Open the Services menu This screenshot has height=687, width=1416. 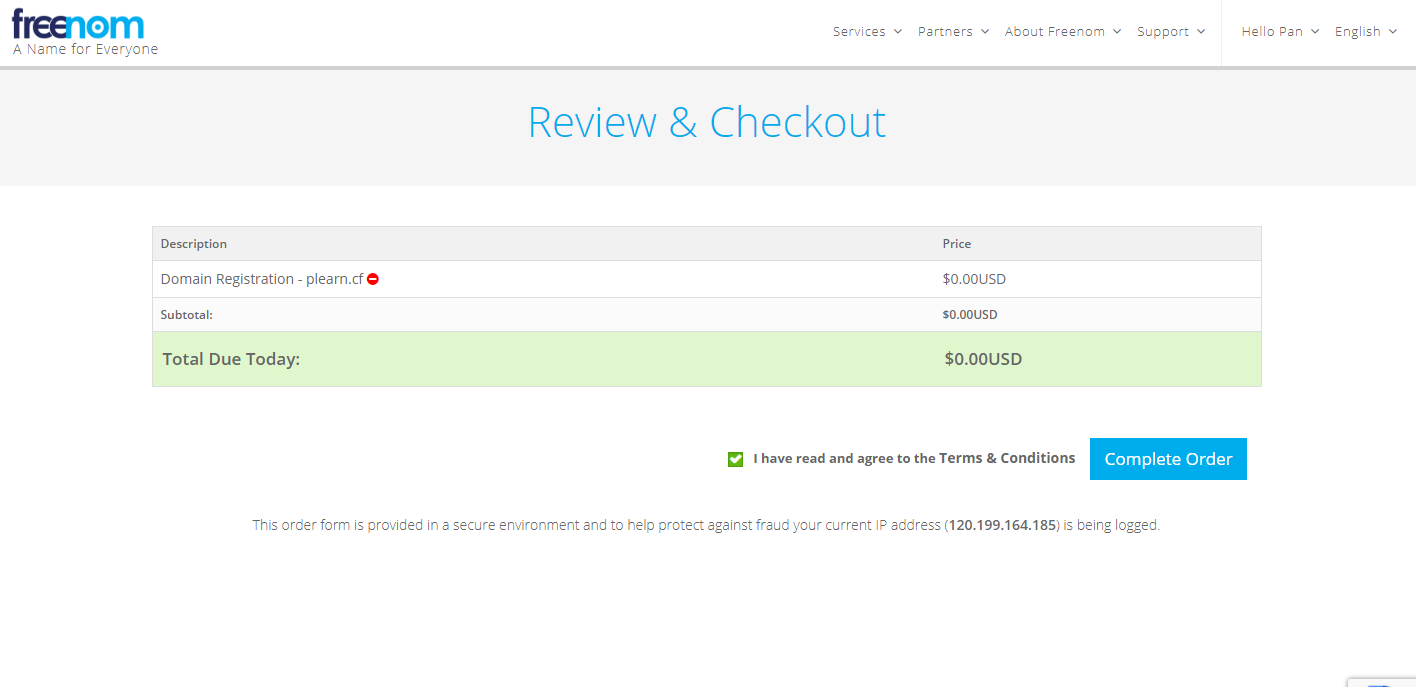pyautogui.click(x=867, y=32)
